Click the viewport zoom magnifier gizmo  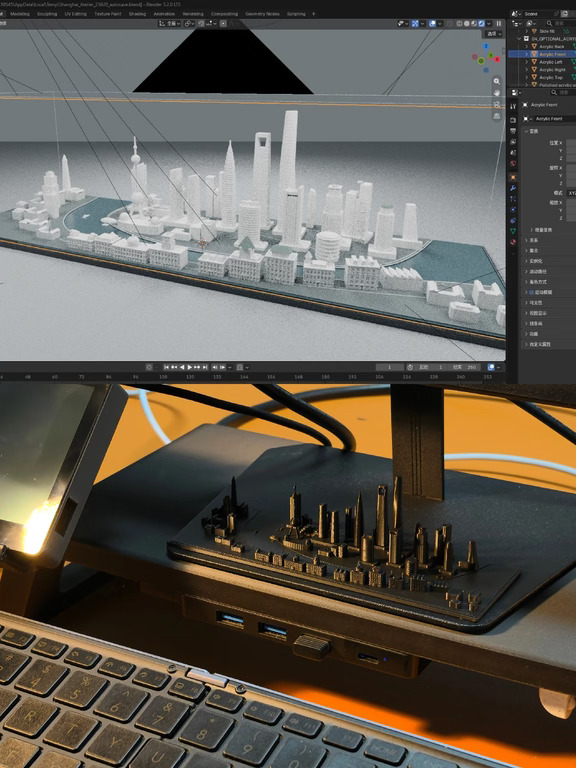(497, 81)
